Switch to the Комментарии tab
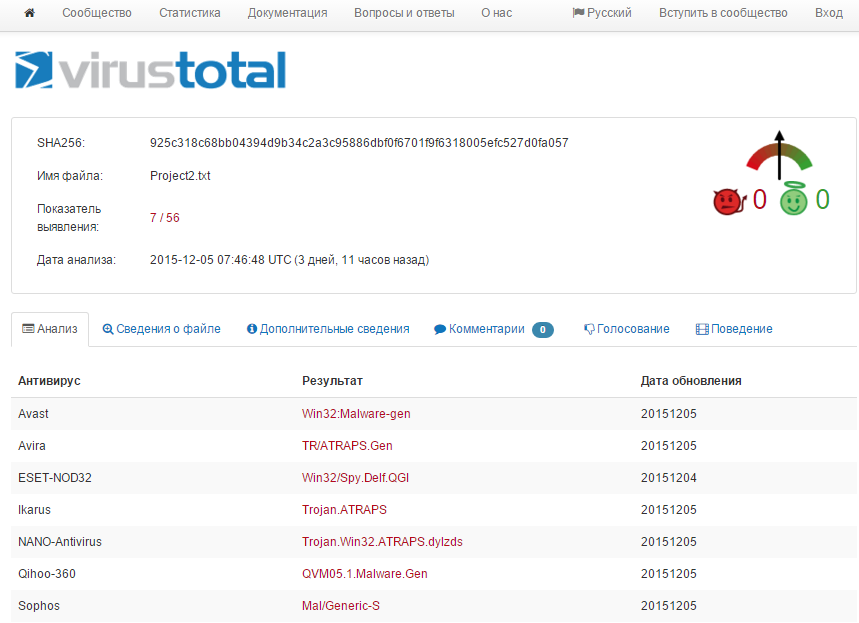859x623 pixels. tap(494, 329)
